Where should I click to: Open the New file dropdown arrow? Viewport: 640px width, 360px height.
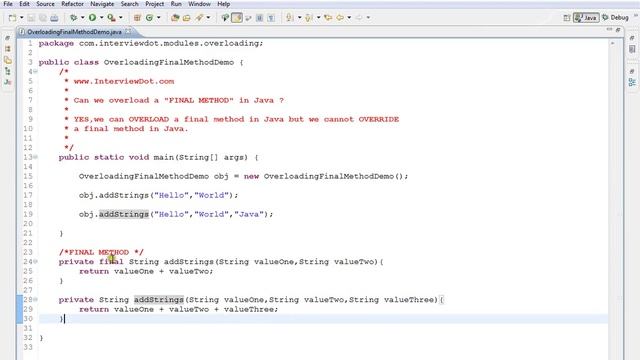[x=22, y=18]
